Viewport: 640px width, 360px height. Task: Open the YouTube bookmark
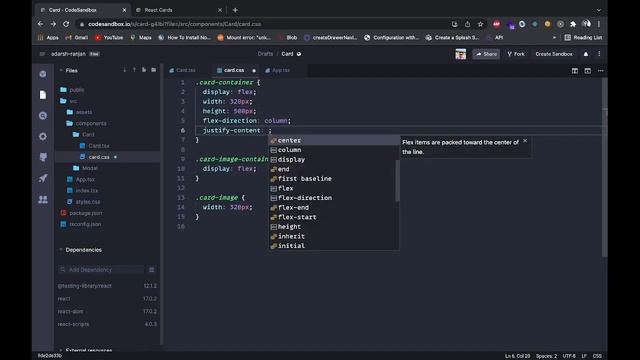[109, 38]
